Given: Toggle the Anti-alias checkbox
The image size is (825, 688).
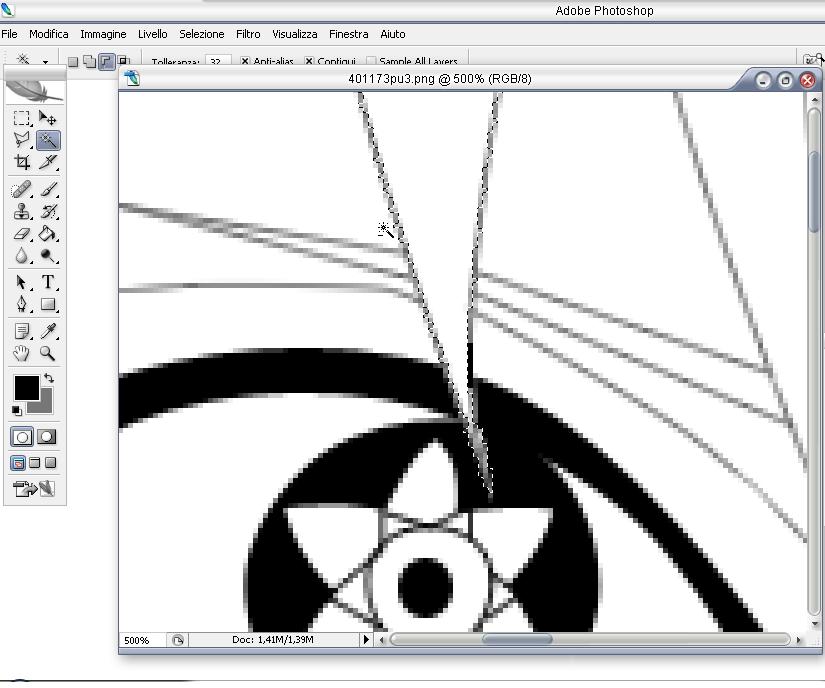Looking at the screenshot, I should point(245,62).
